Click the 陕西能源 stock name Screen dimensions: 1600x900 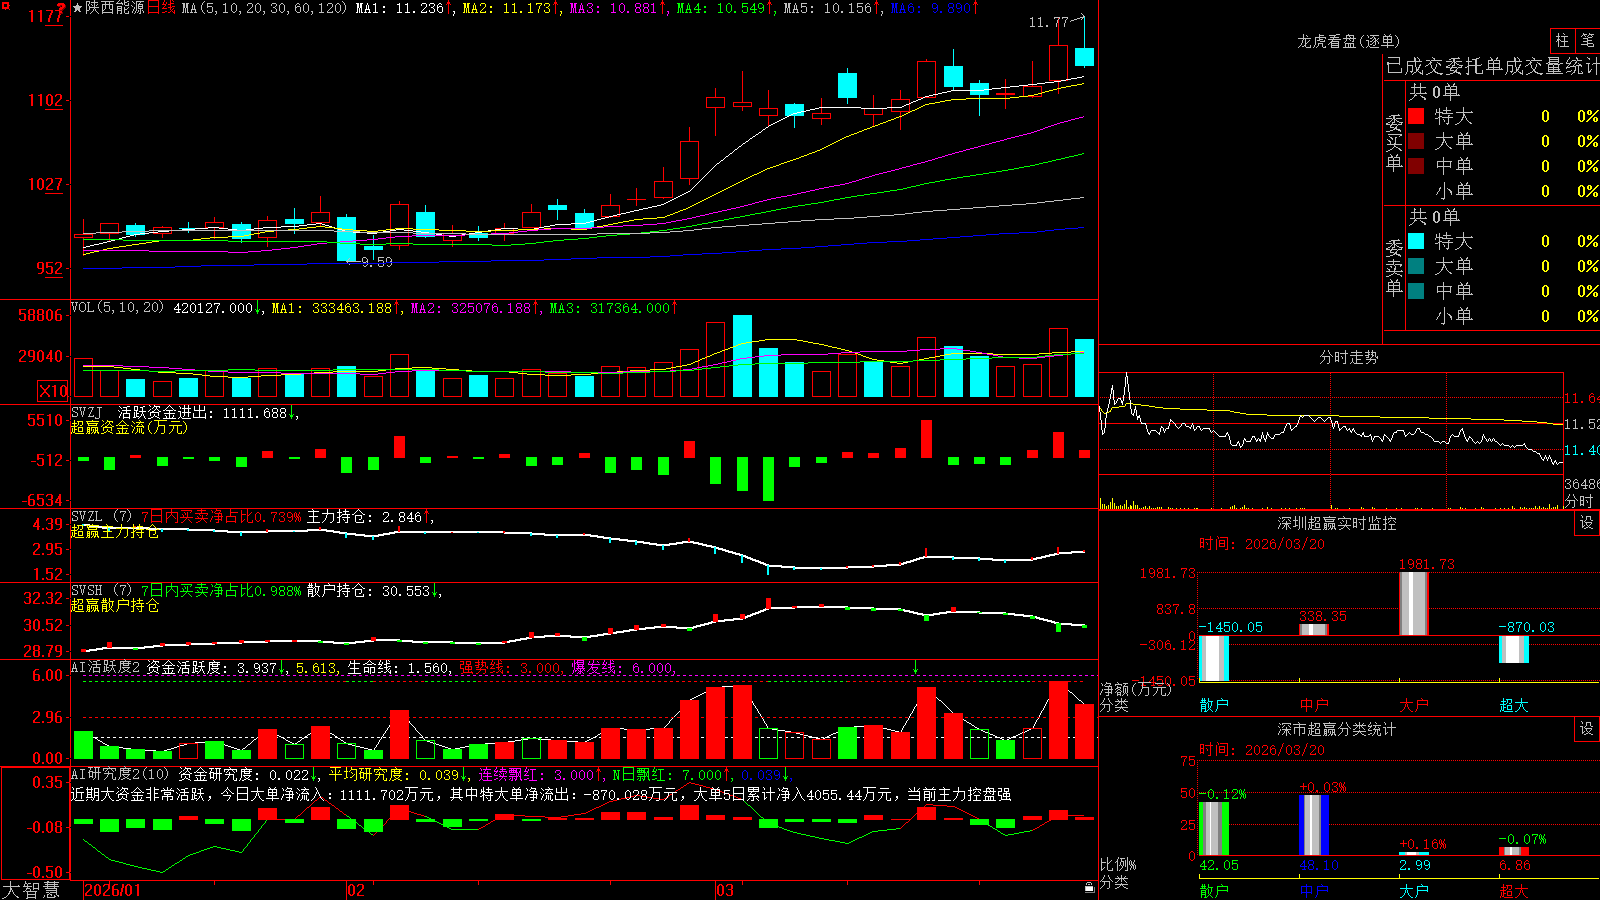[x=115, y=8]
